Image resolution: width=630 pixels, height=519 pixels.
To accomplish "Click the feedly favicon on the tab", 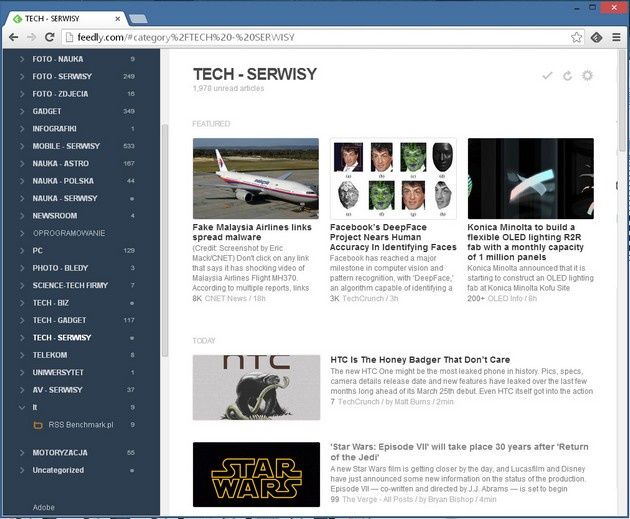I will [17, 19].
